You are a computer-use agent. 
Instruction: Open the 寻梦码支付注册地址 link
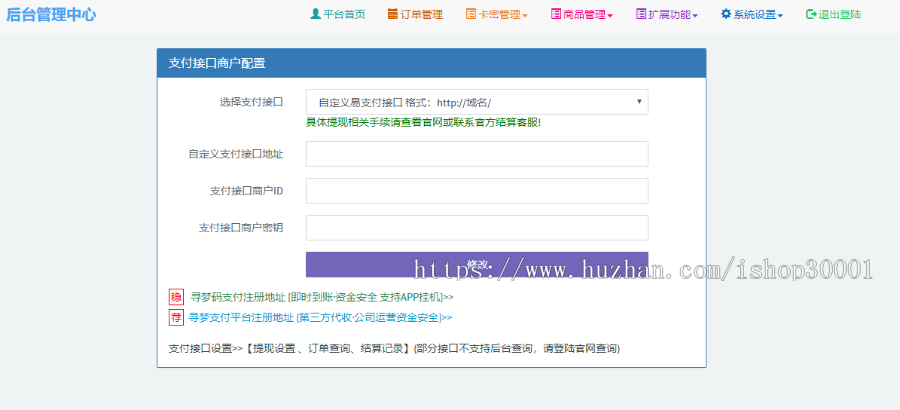(322, 297)
